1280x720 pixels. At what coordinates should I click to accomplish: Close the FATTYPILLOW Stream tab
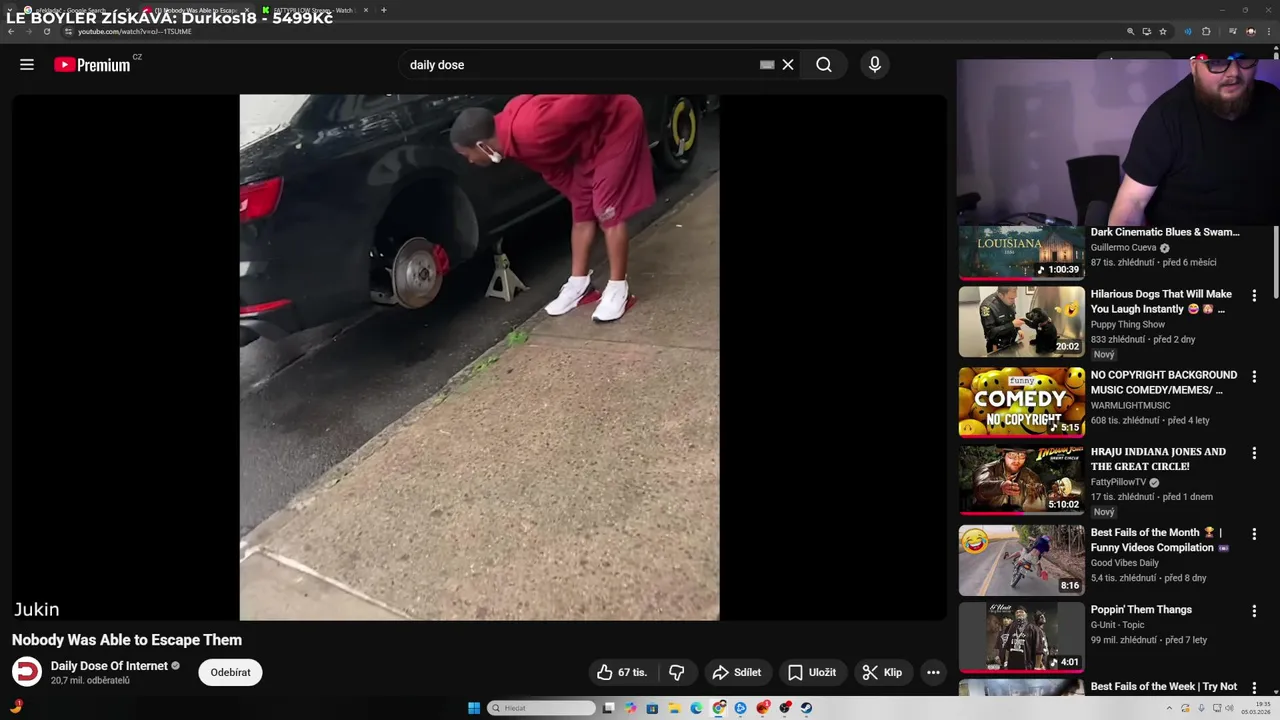point(366,10)
